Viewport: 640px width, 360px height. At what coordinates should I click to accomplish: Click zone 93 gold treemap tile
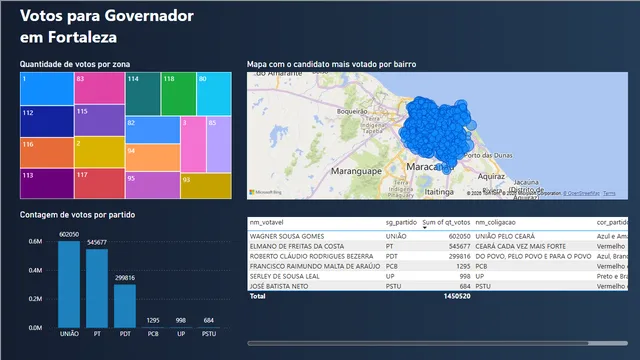pyautogui.click(x=206, y=186)
